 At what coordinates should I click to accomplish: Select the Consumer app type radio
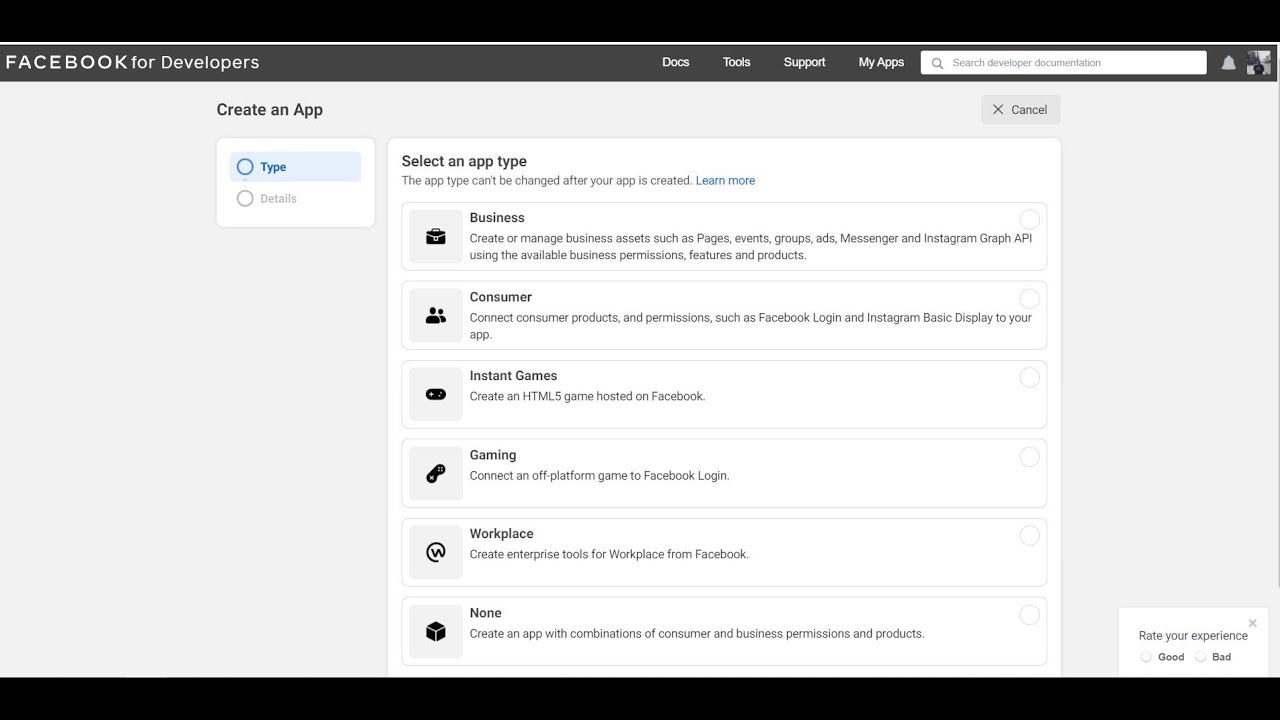point(1029,298)
